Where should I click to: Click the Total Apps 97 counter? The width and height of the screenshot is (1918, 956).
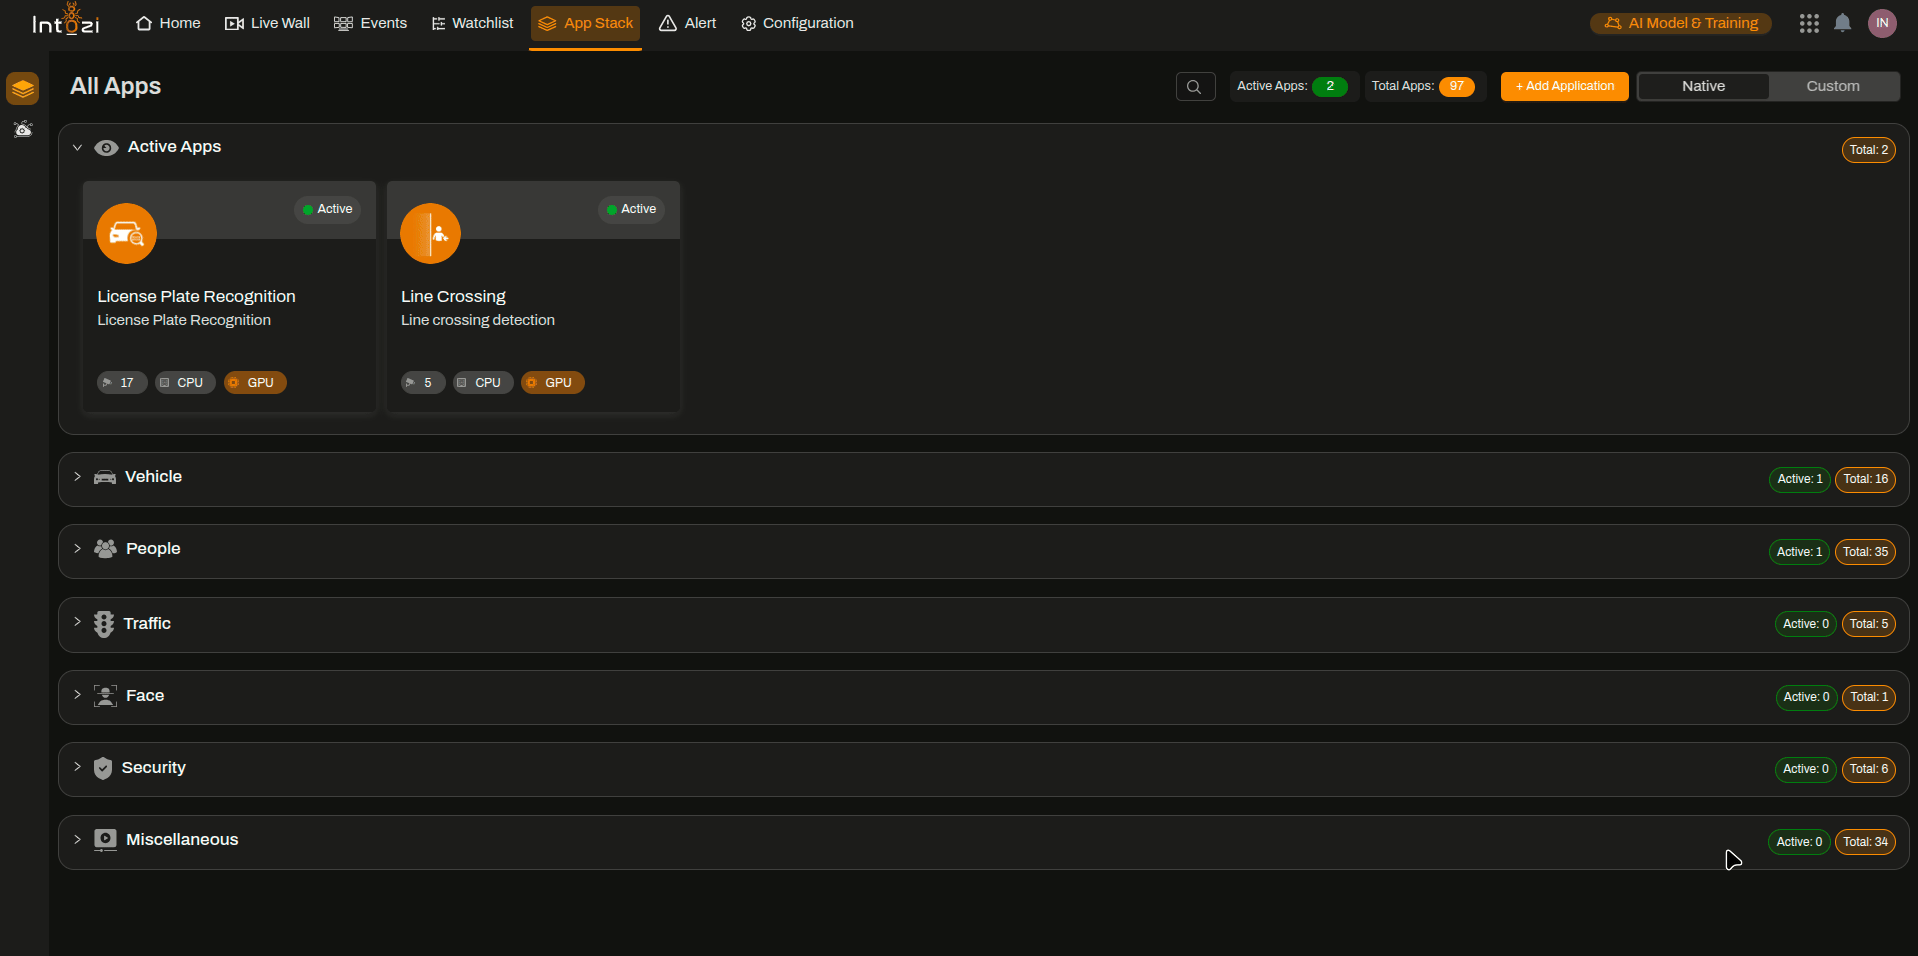(1422, 86)
